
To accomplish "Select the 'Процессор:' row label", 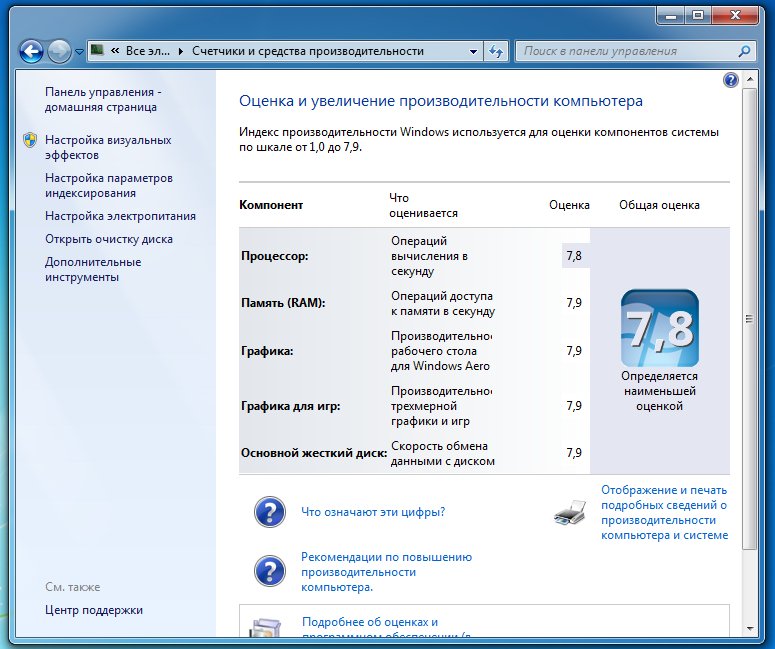I will click(274, 256).
